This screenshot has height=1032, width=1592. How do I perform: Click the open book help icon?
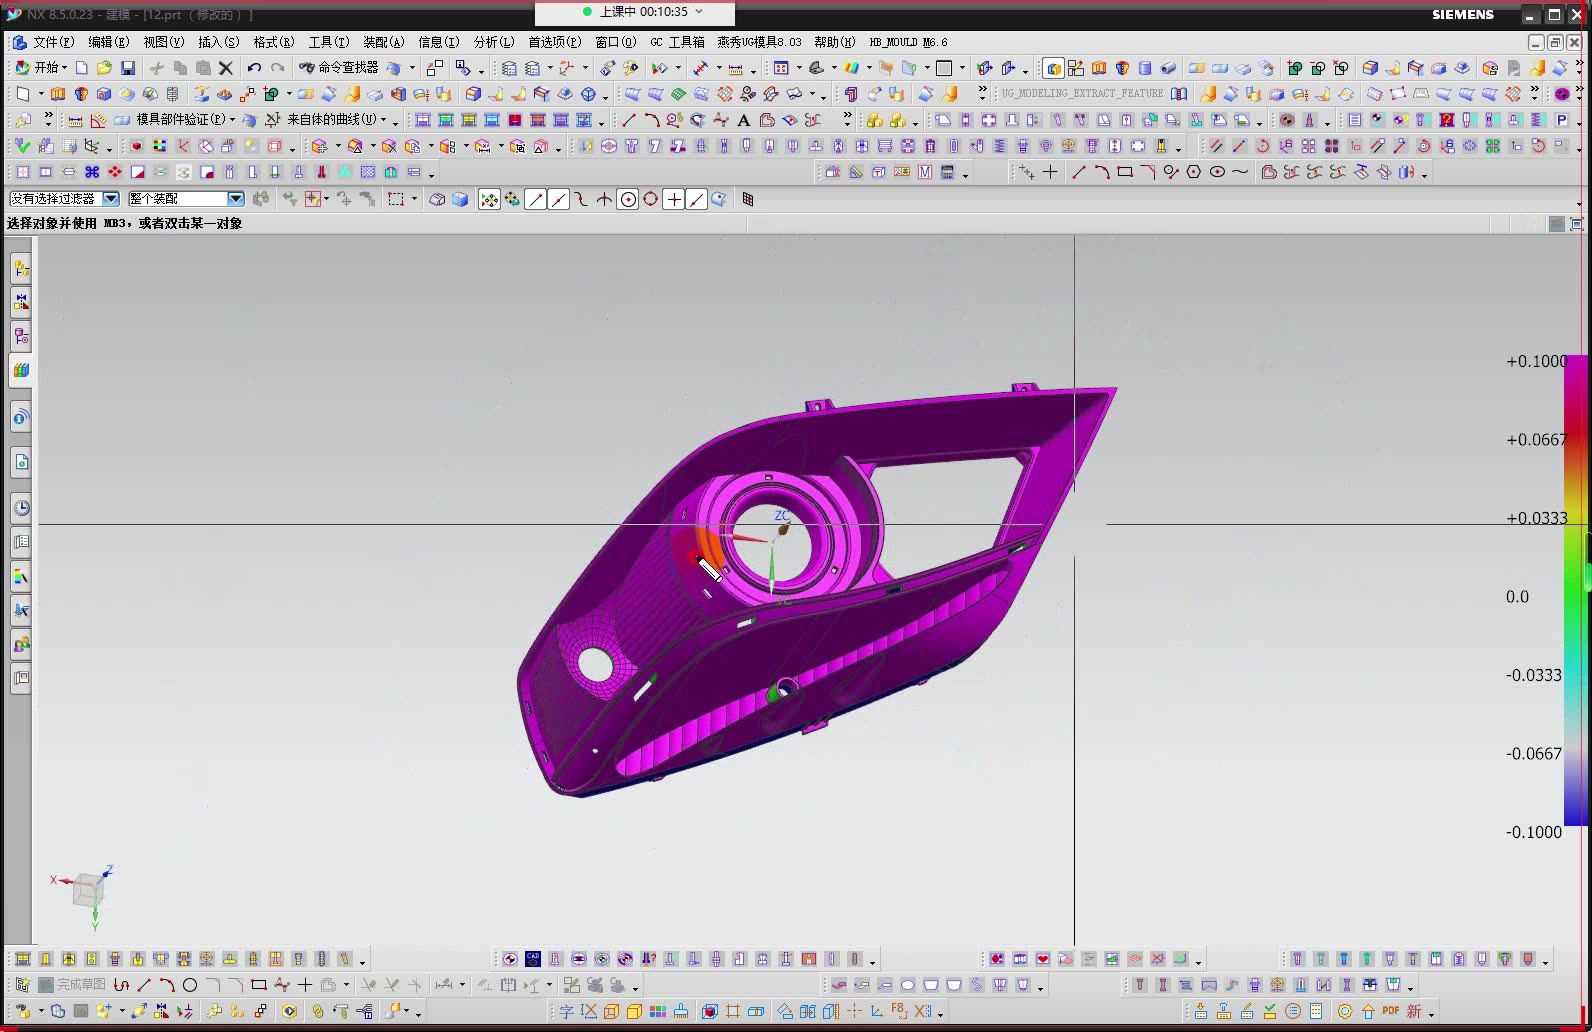click(x=1179, y=94)
